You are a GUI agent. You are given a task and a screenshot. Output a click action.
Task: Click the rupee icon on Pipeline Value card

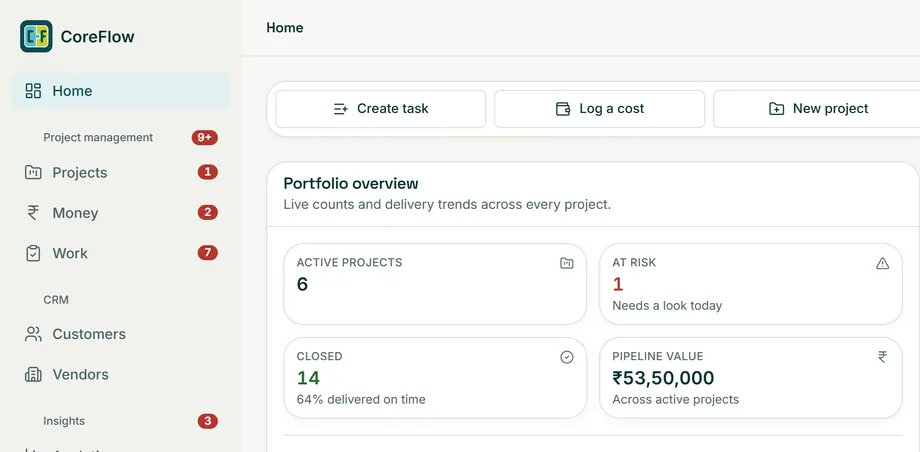(882, 356)
